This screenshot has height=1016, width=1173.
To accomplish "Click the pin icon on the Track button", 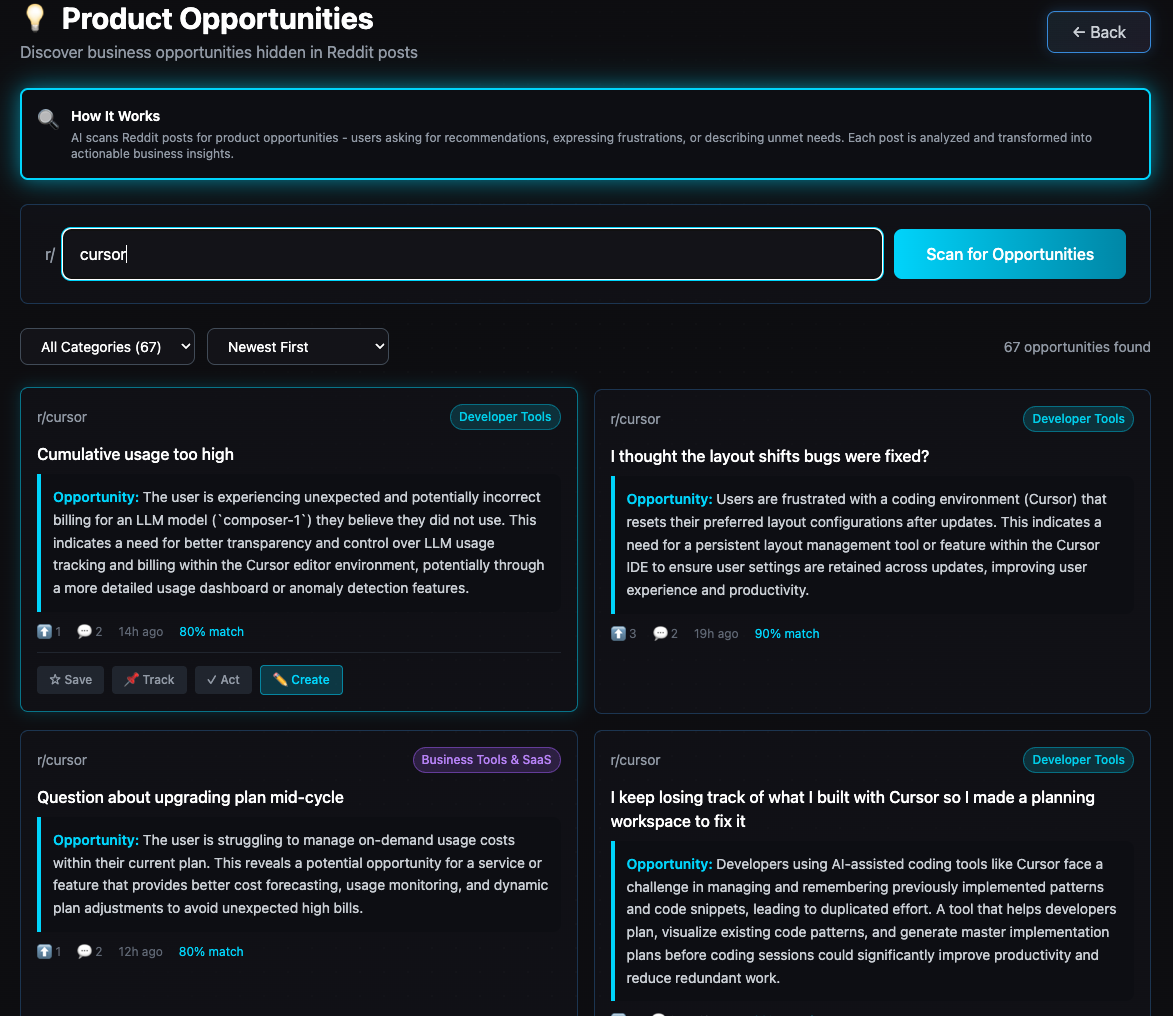I will point(132,679).
